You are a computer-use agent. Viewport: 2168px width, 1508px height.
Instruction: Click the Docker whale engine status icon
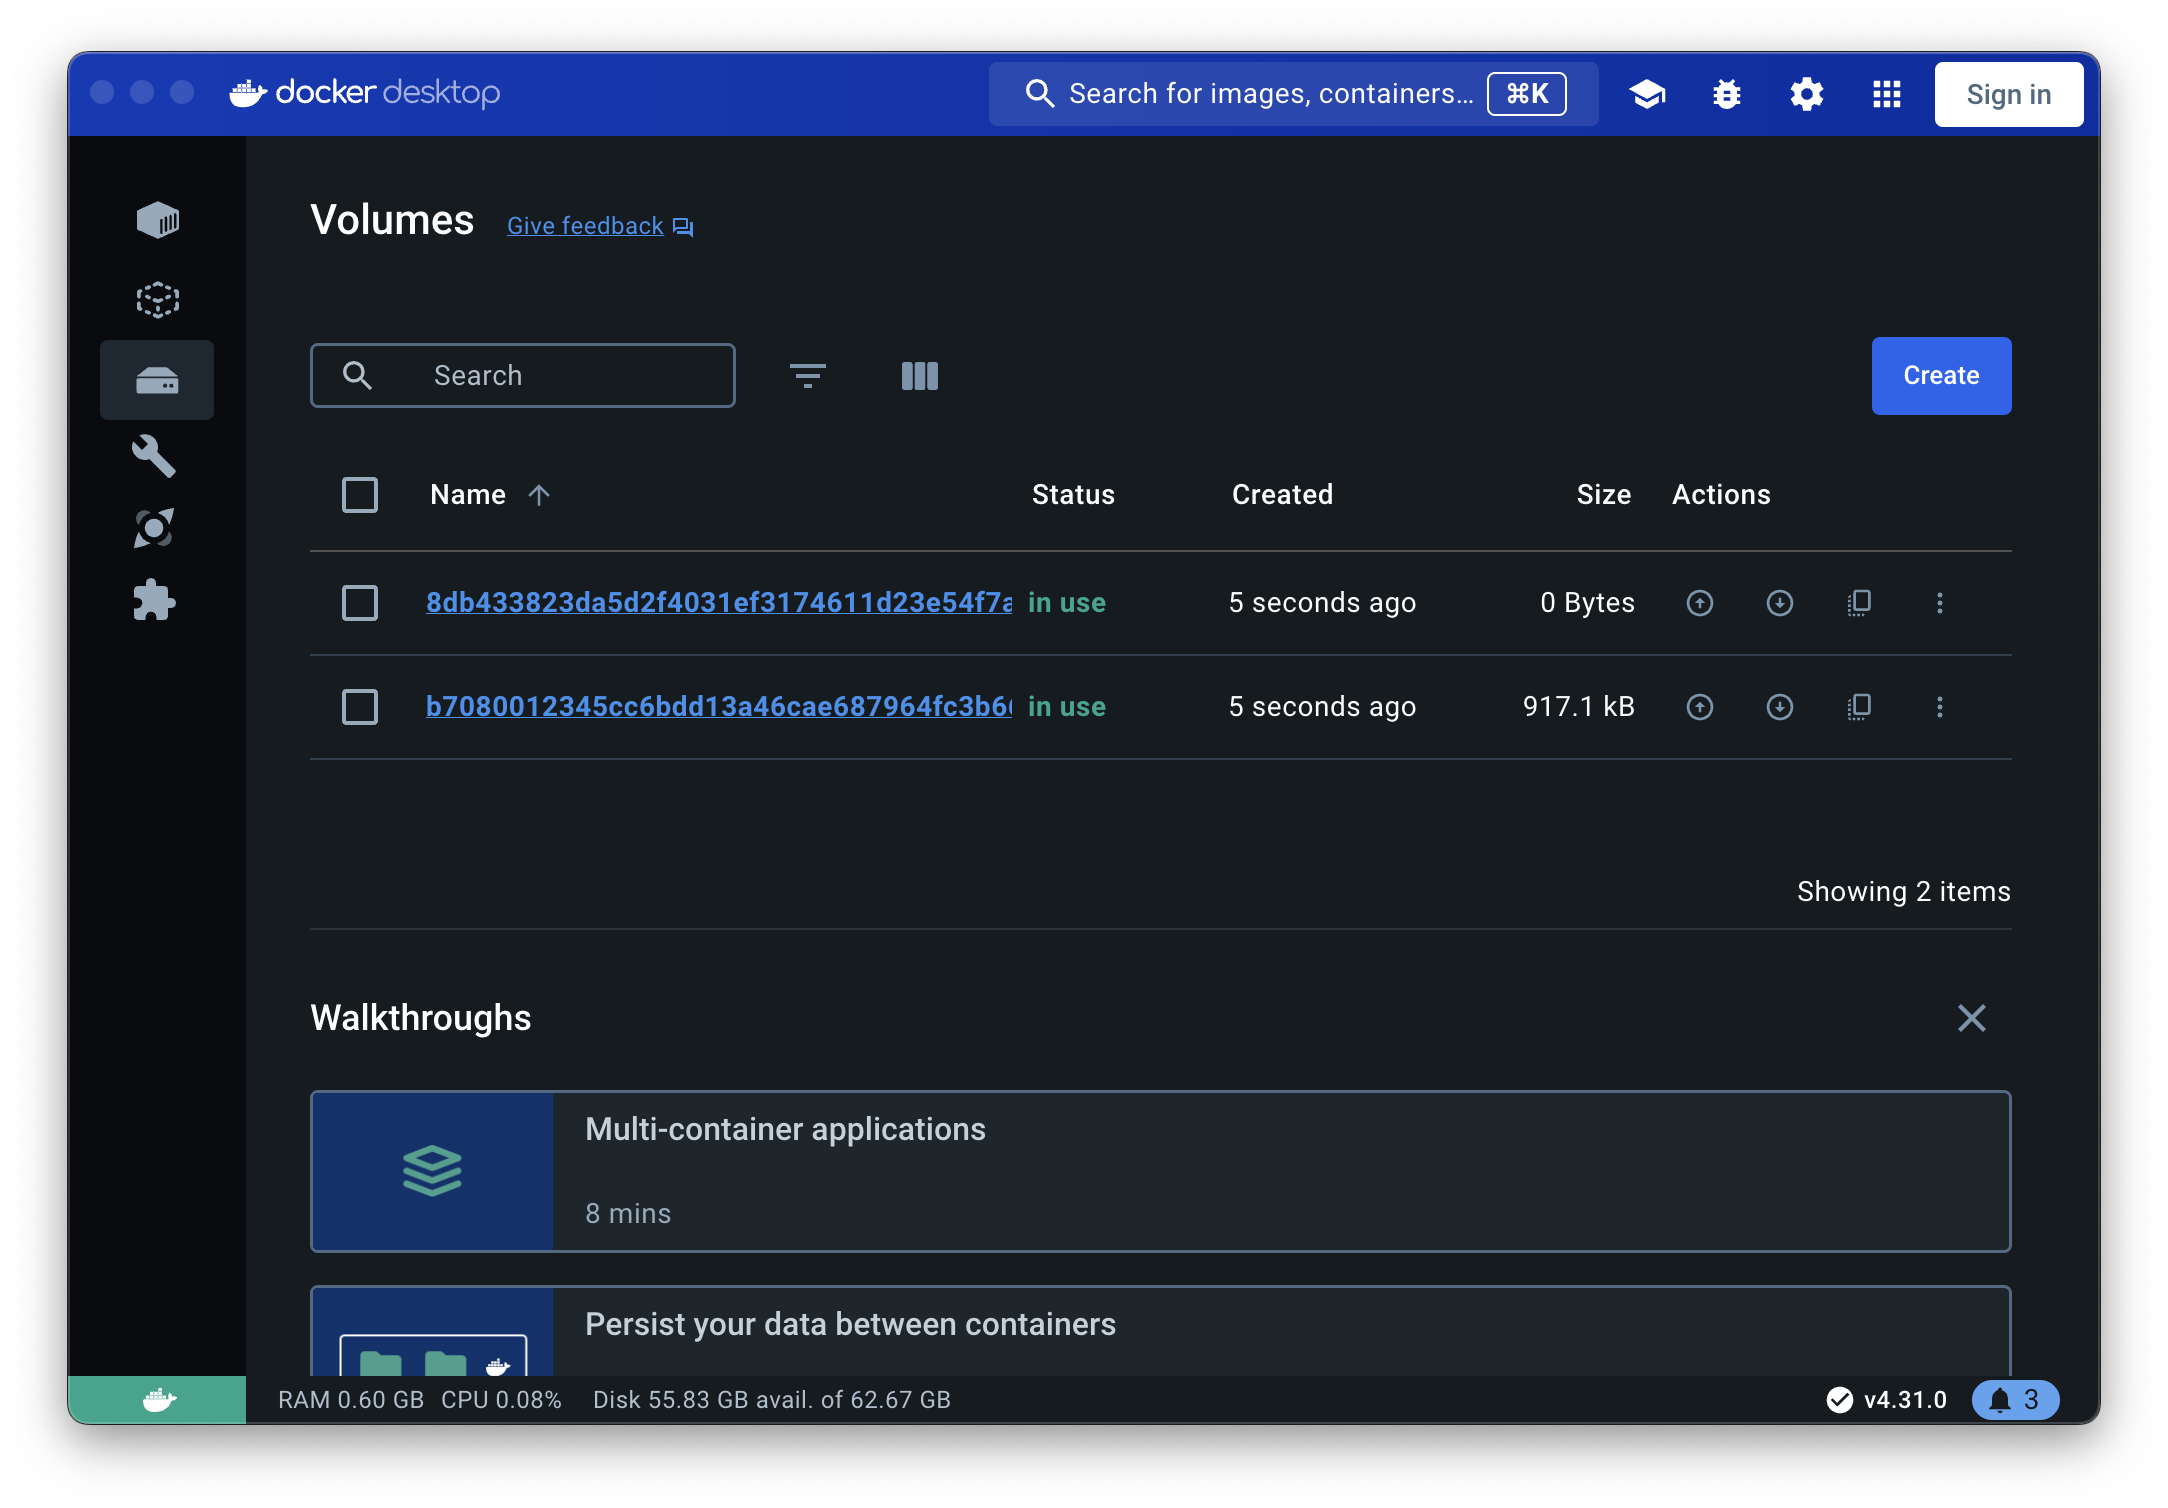[157, 1400]
